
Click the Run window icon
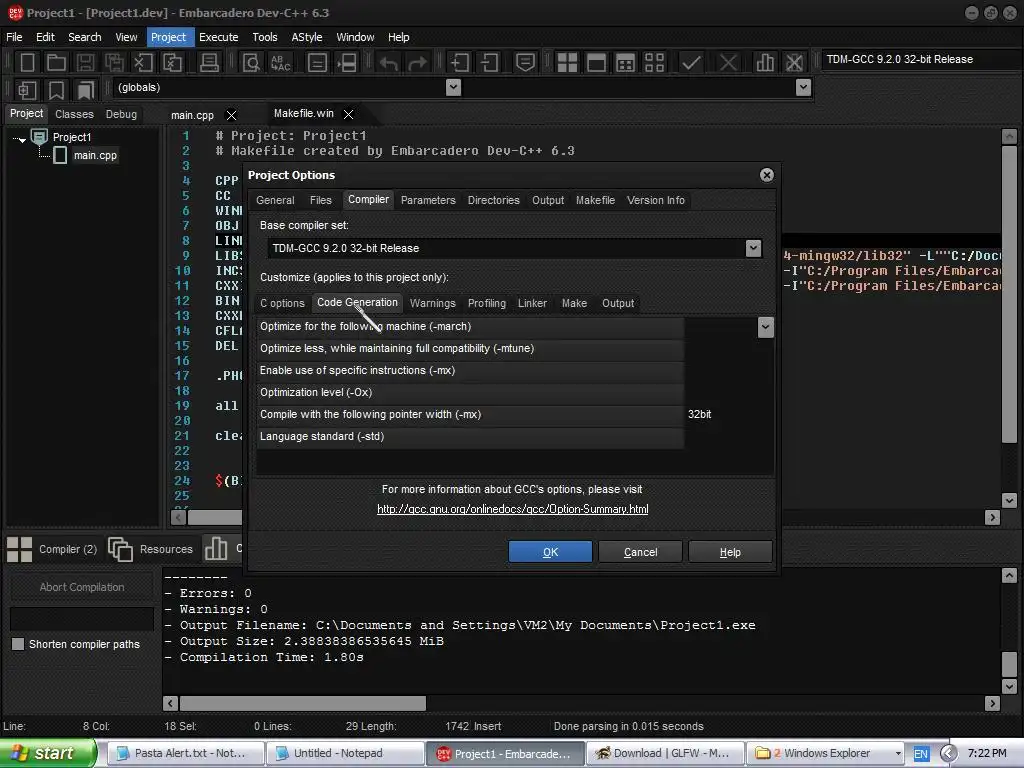(596, 63)
